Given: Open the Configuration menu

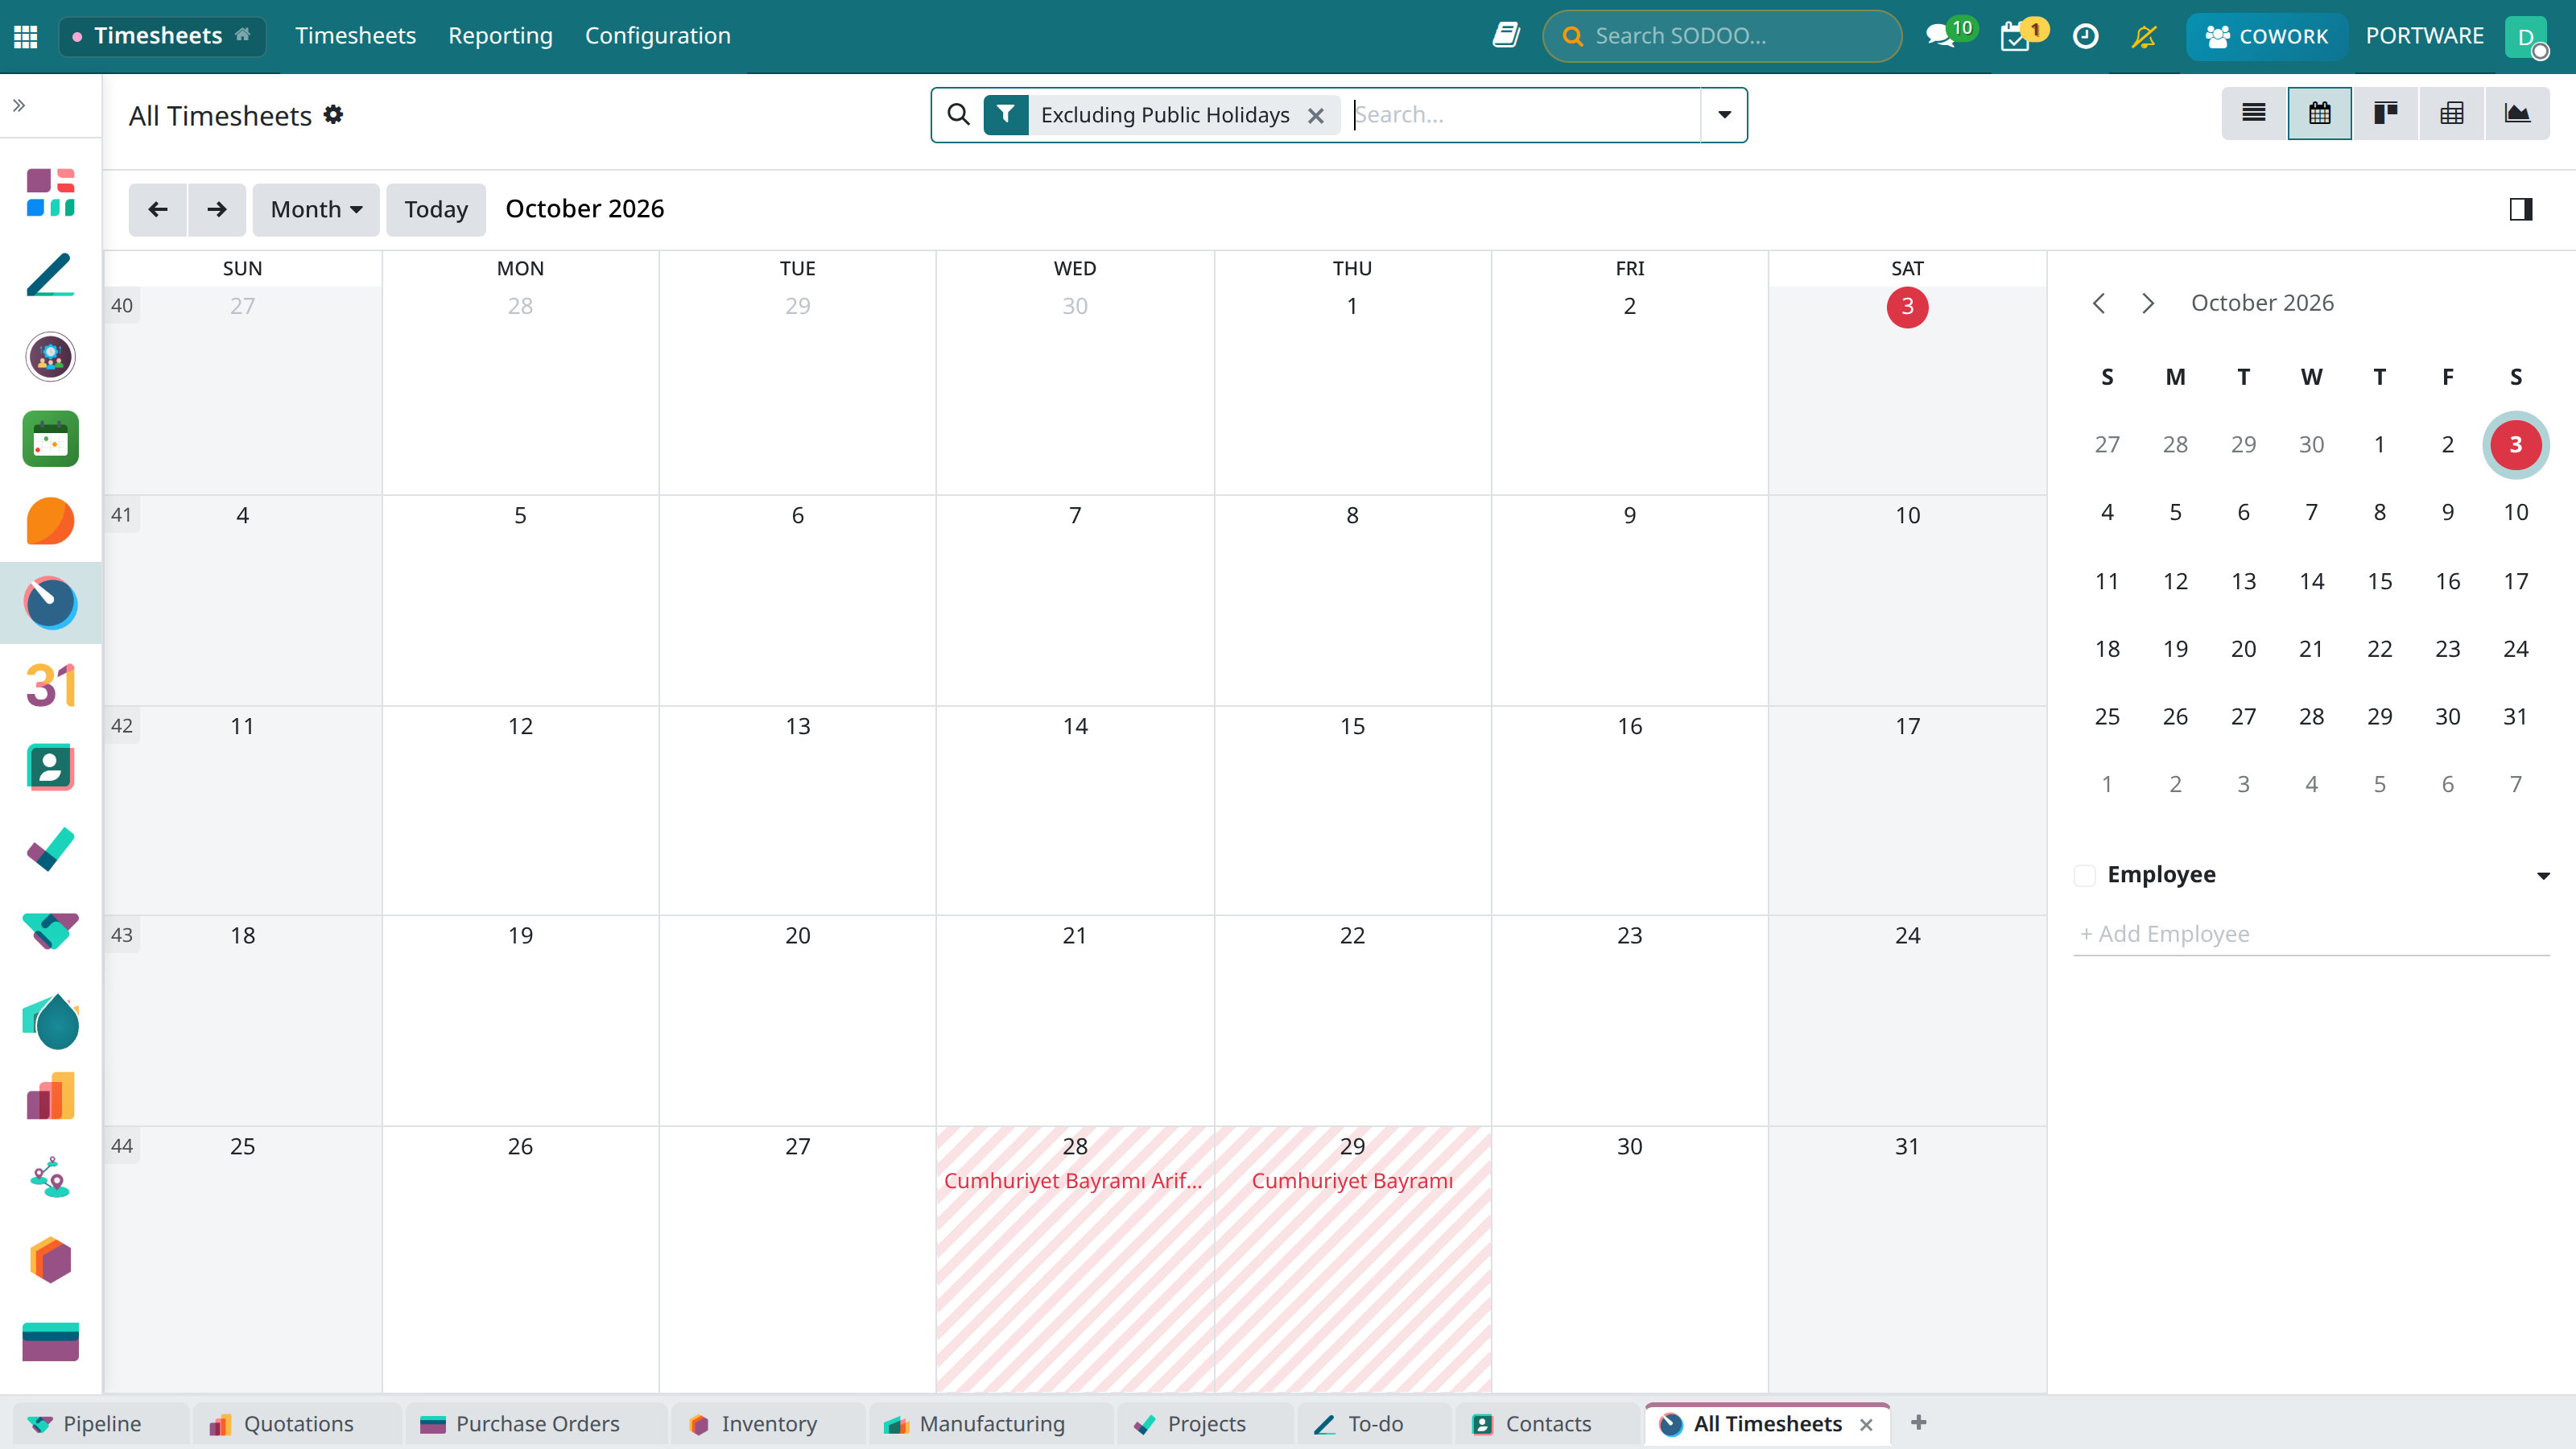Looking at the screenshot, I should (x=658, y=36).
